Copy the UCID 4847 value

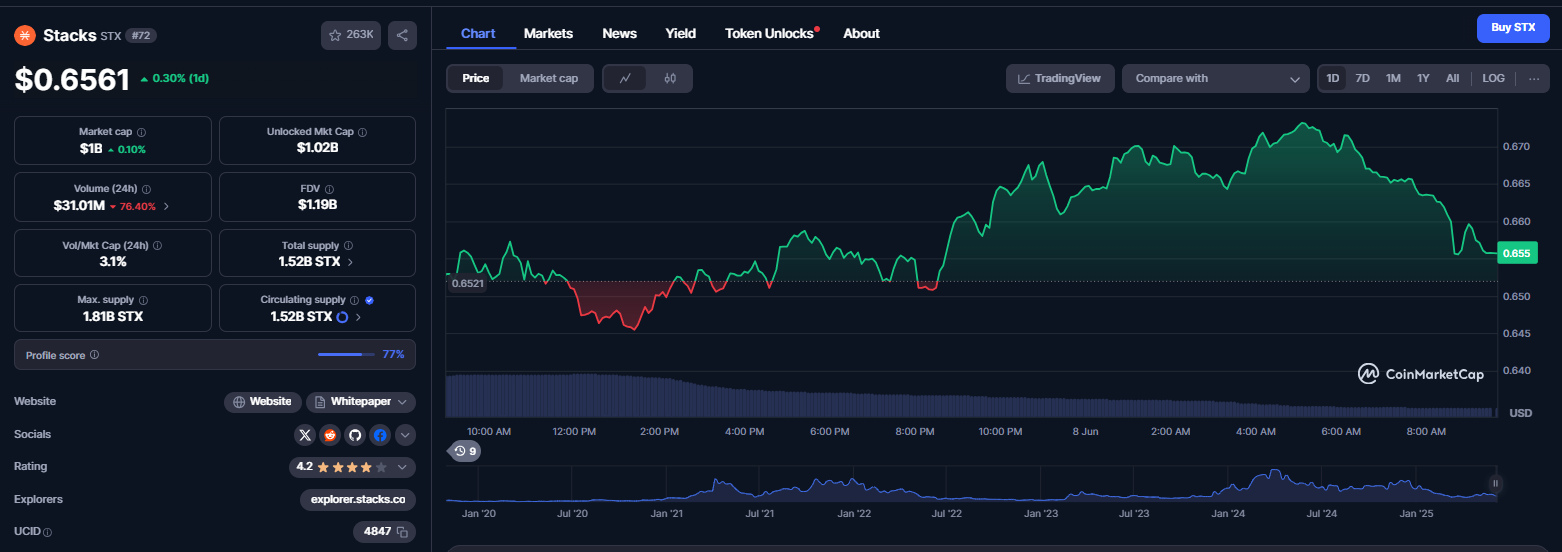point(402,532)
